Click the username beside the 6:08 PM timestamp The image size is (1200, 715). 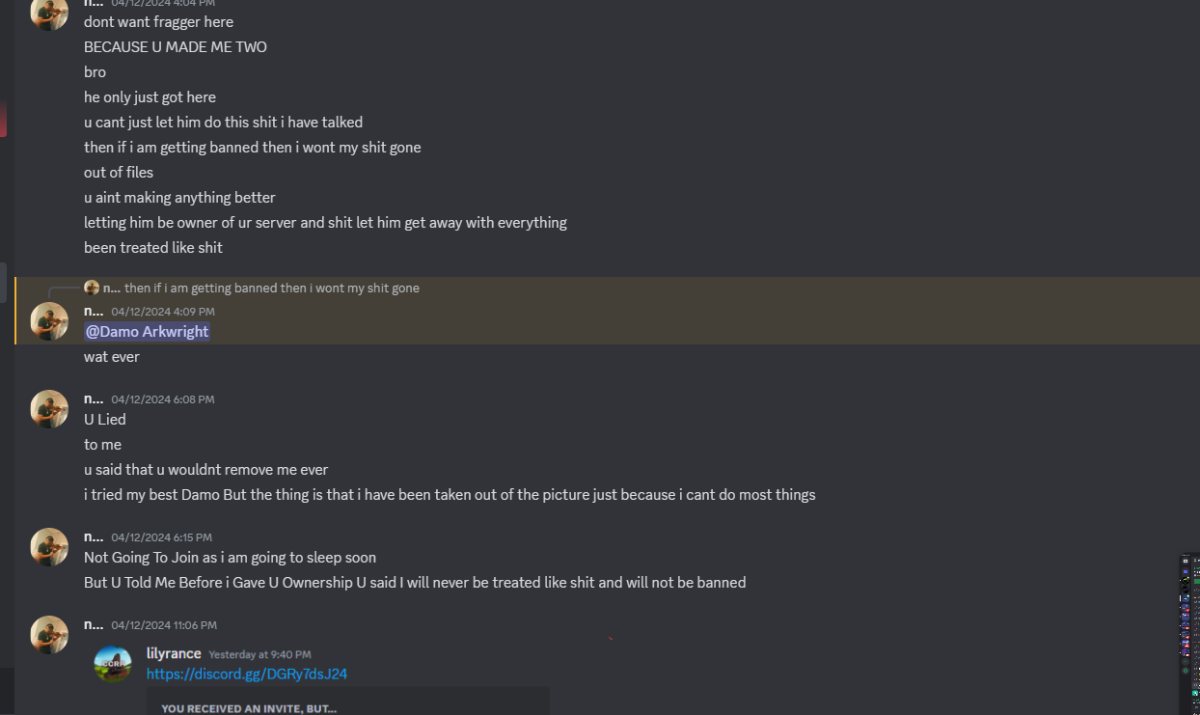point(93,399)
